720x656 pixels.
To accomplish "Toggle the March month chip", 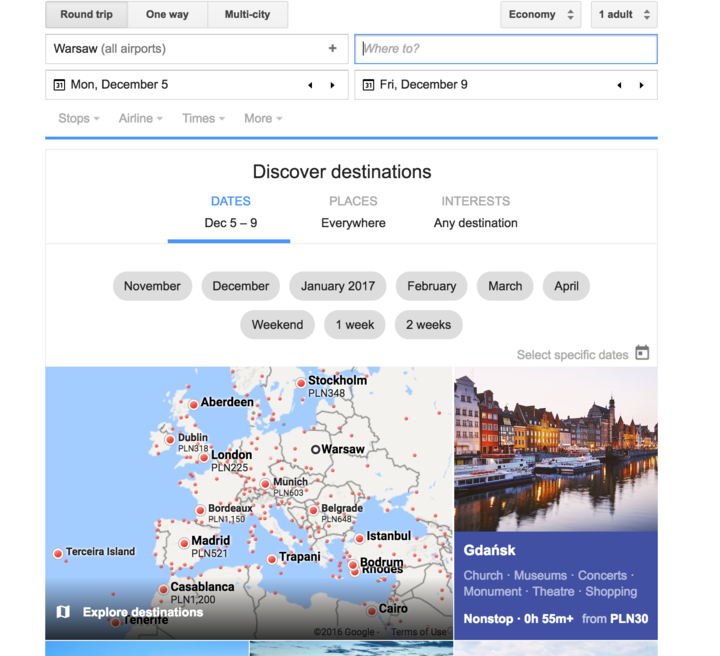I will pos(505,286).
